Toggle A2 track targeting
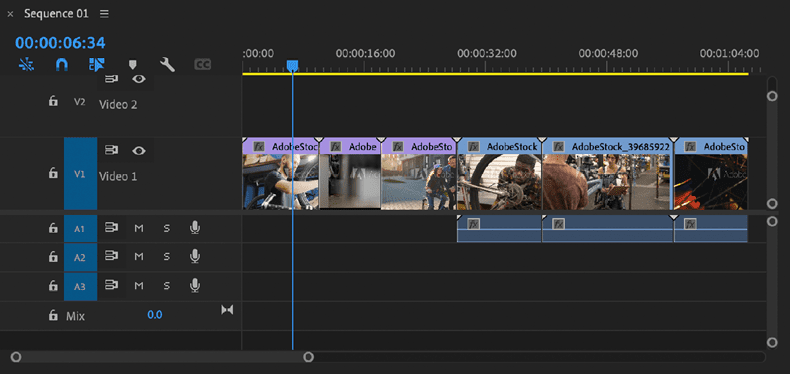800x374 pixels. tap(80, 258)
